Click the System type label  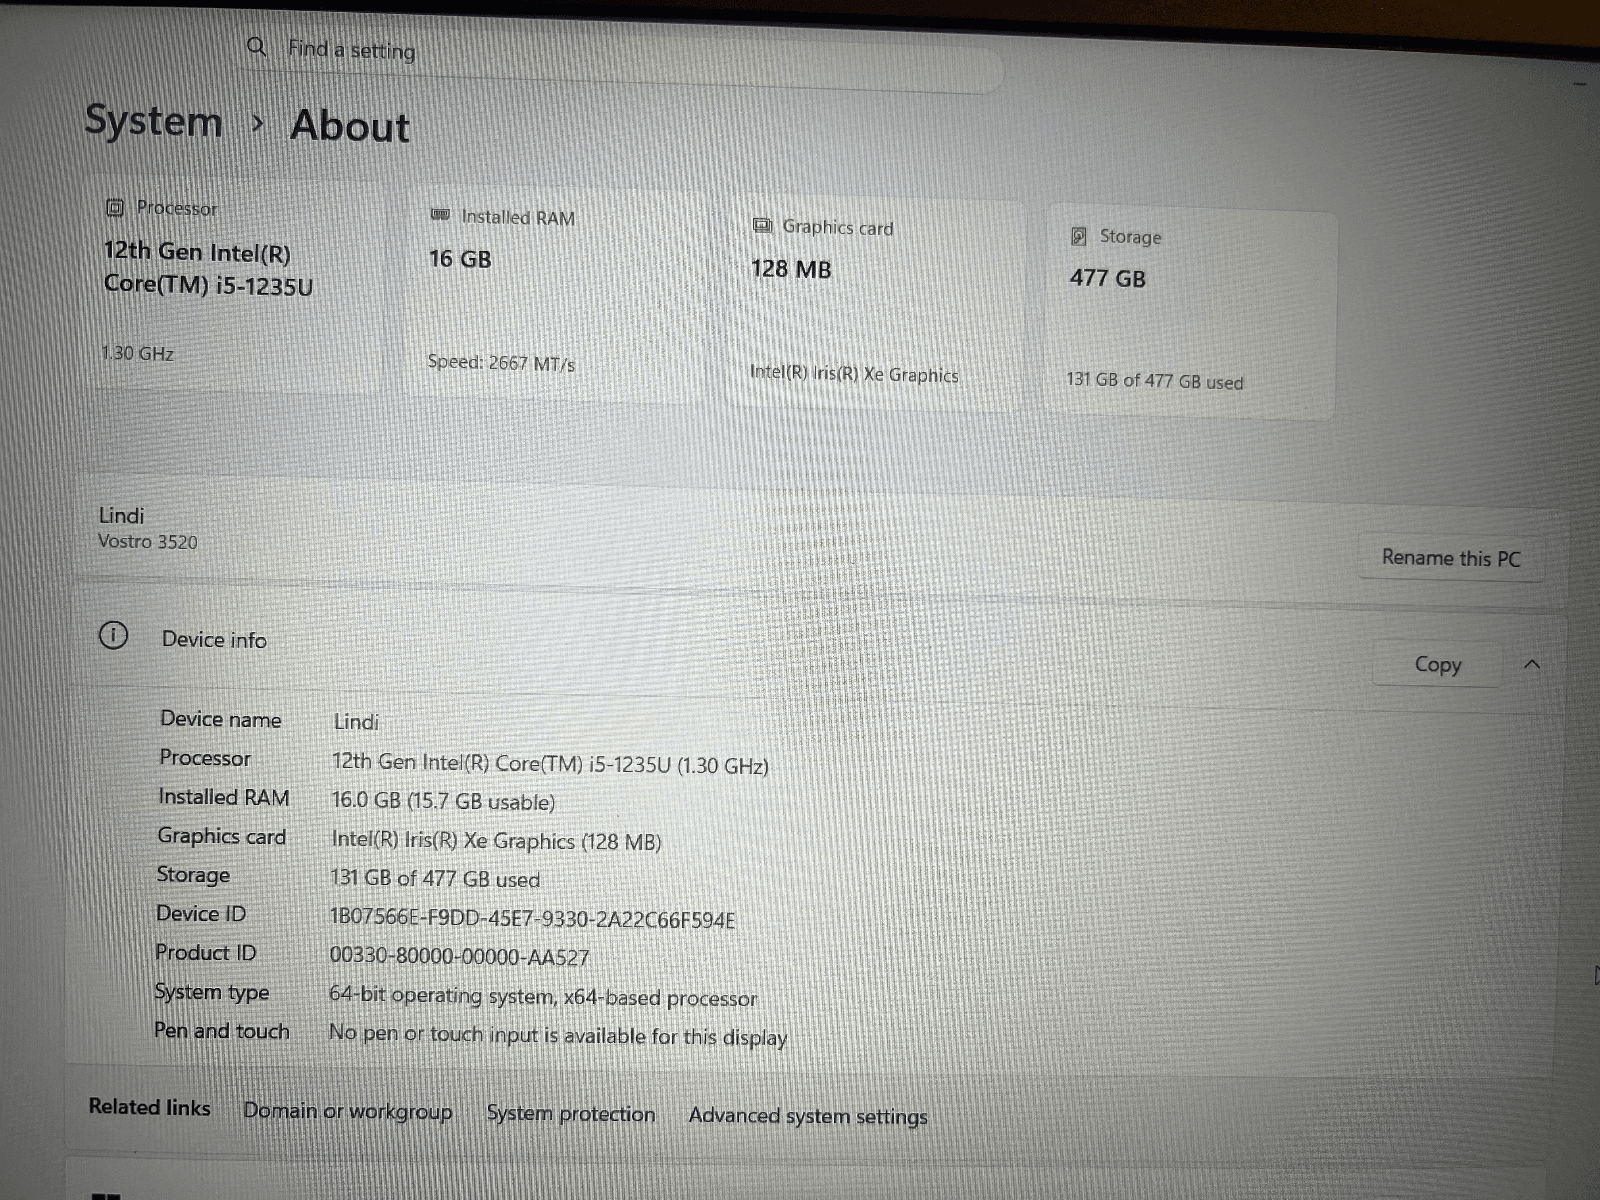click(x=212, y=992)
